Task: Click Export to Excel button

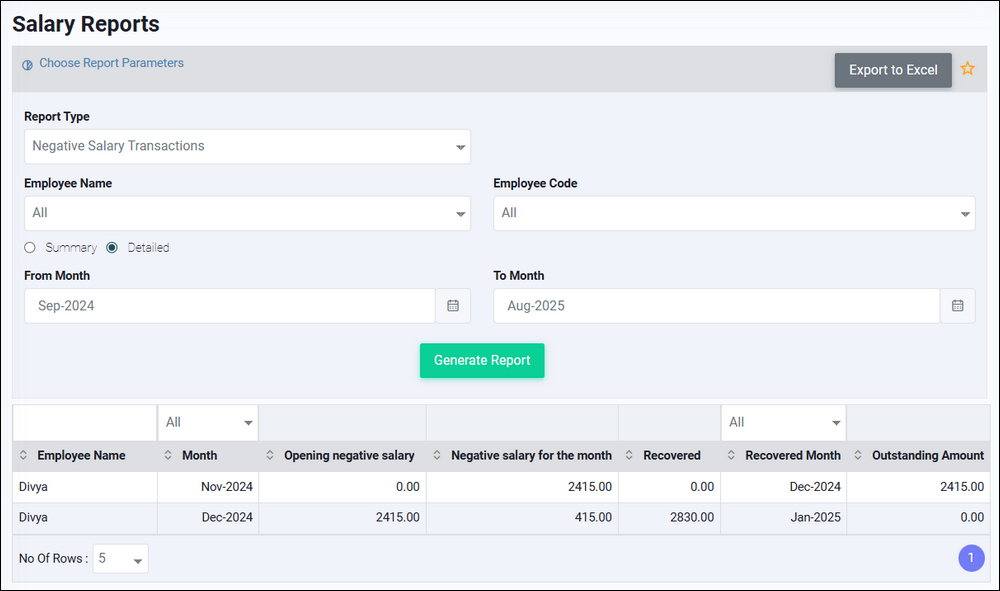Action: pyautogui.click(x=893, y=70)
